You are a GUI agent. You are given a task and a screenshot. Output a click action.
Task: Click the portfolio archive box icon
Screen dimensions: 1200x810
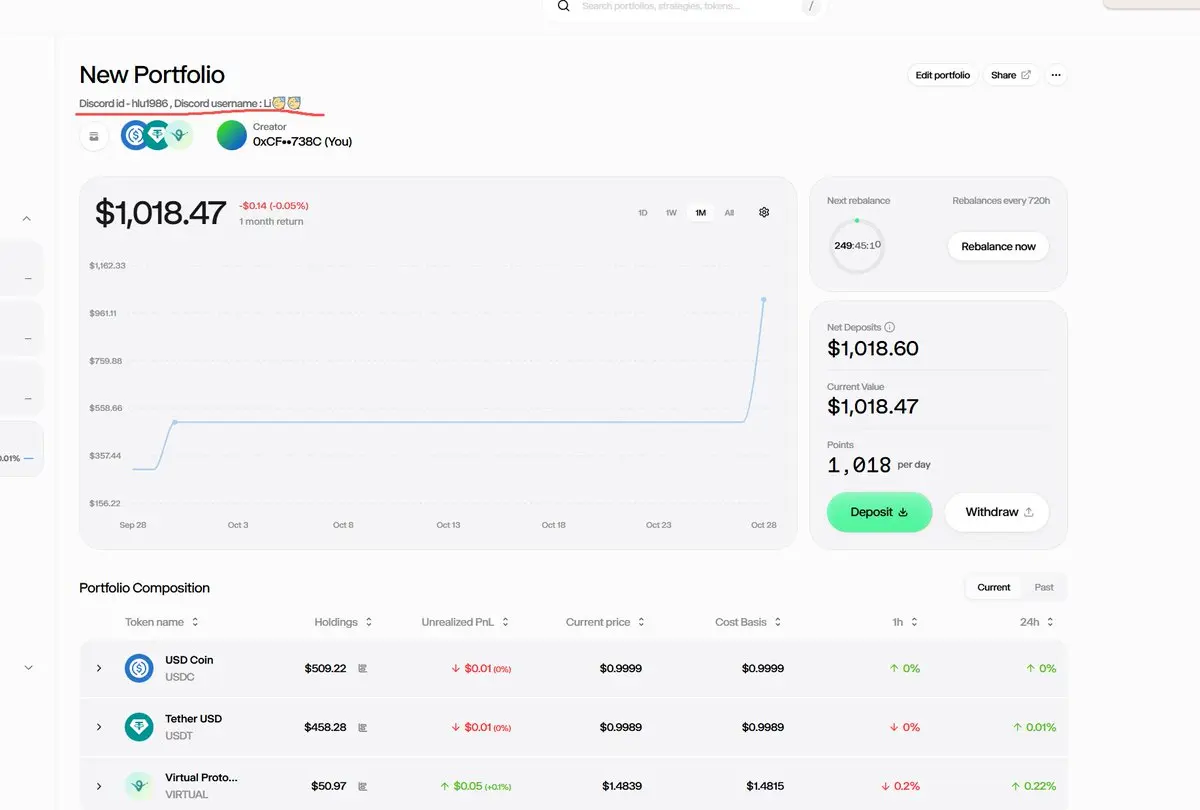click(94, 136)
